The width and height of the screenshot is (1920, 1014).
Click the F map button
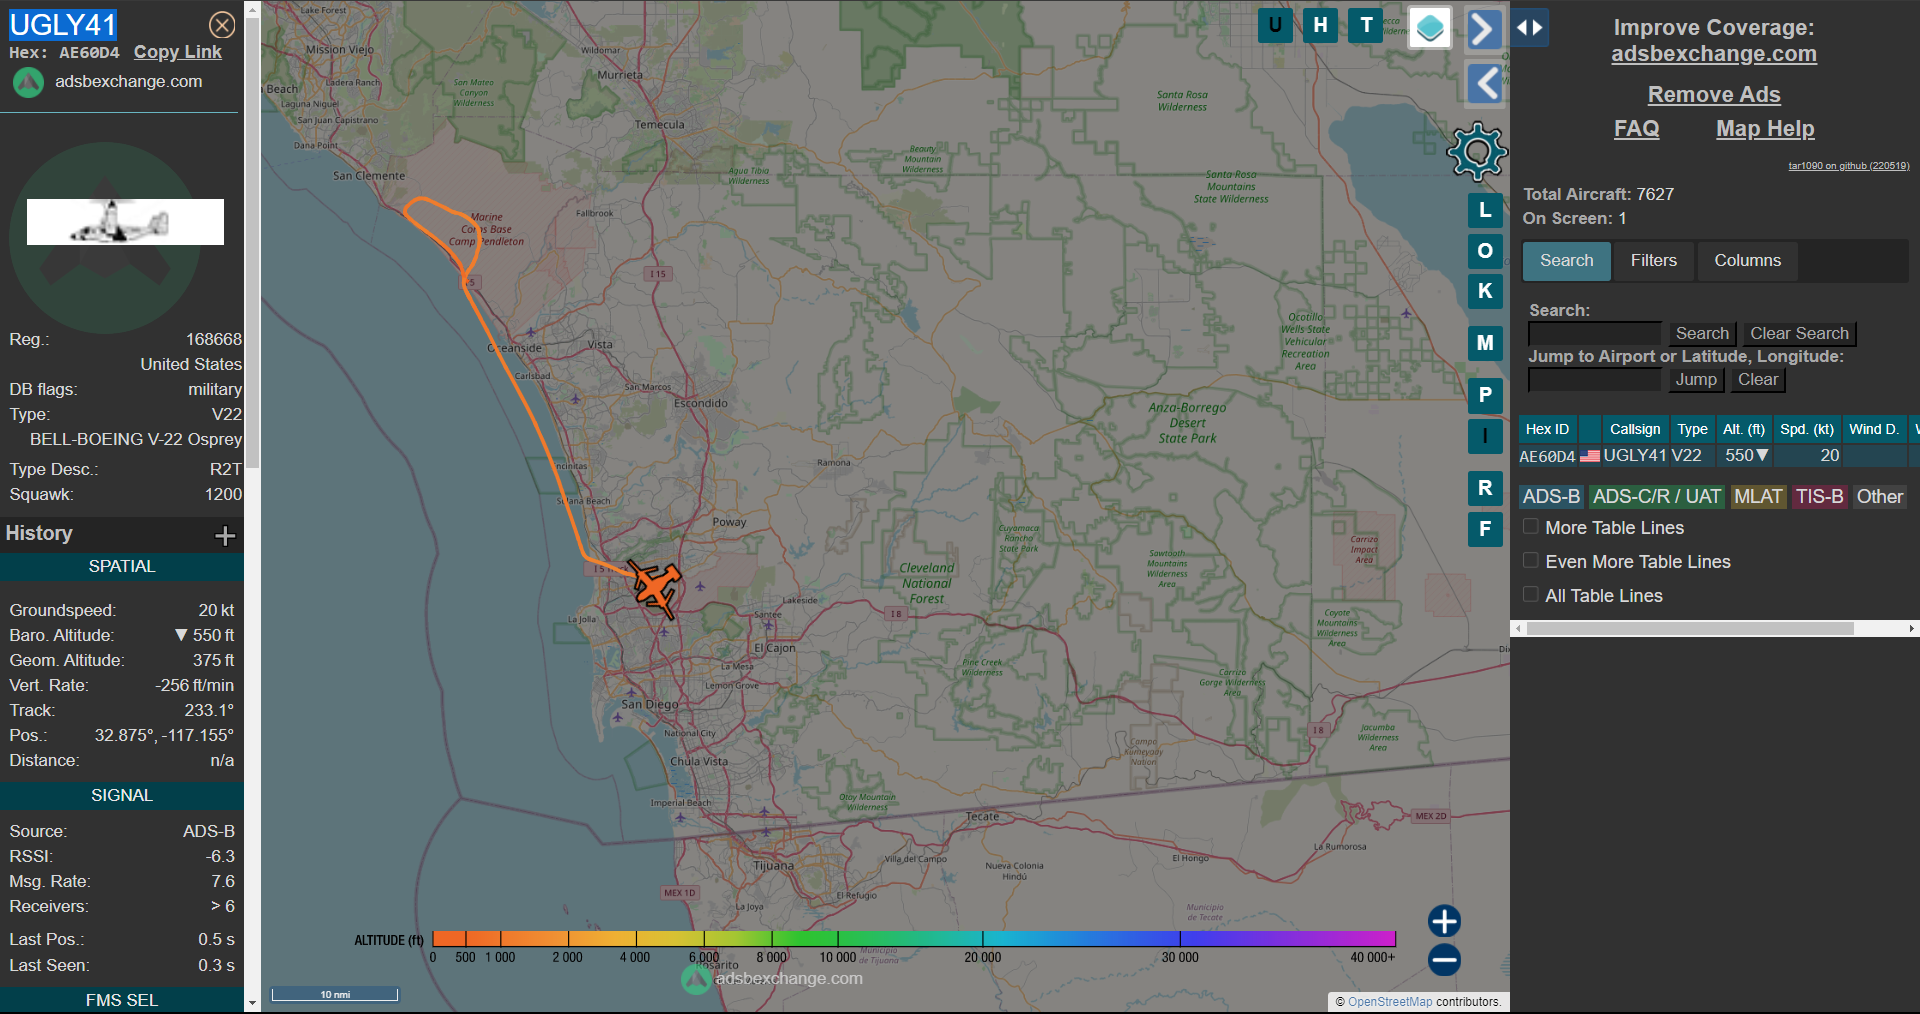point(1485,529)
